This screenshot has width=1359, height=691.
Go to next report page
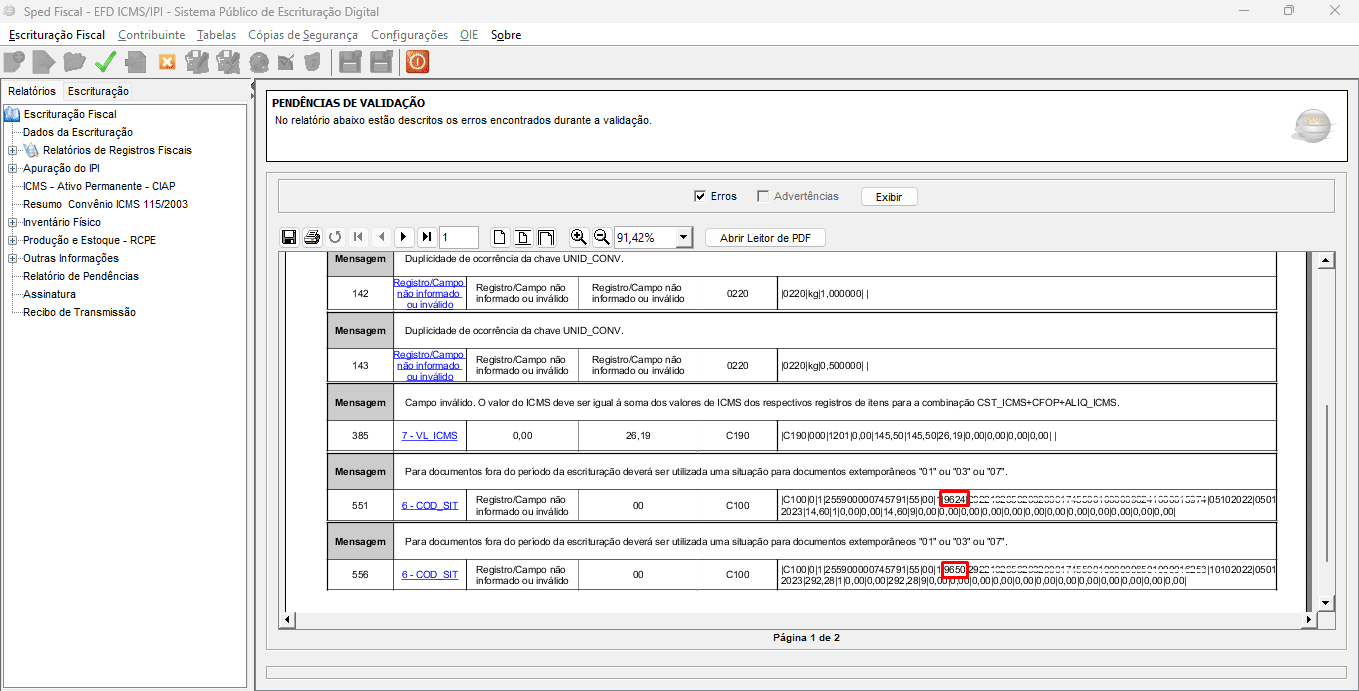pyautogui.click(x=403, y=237)
